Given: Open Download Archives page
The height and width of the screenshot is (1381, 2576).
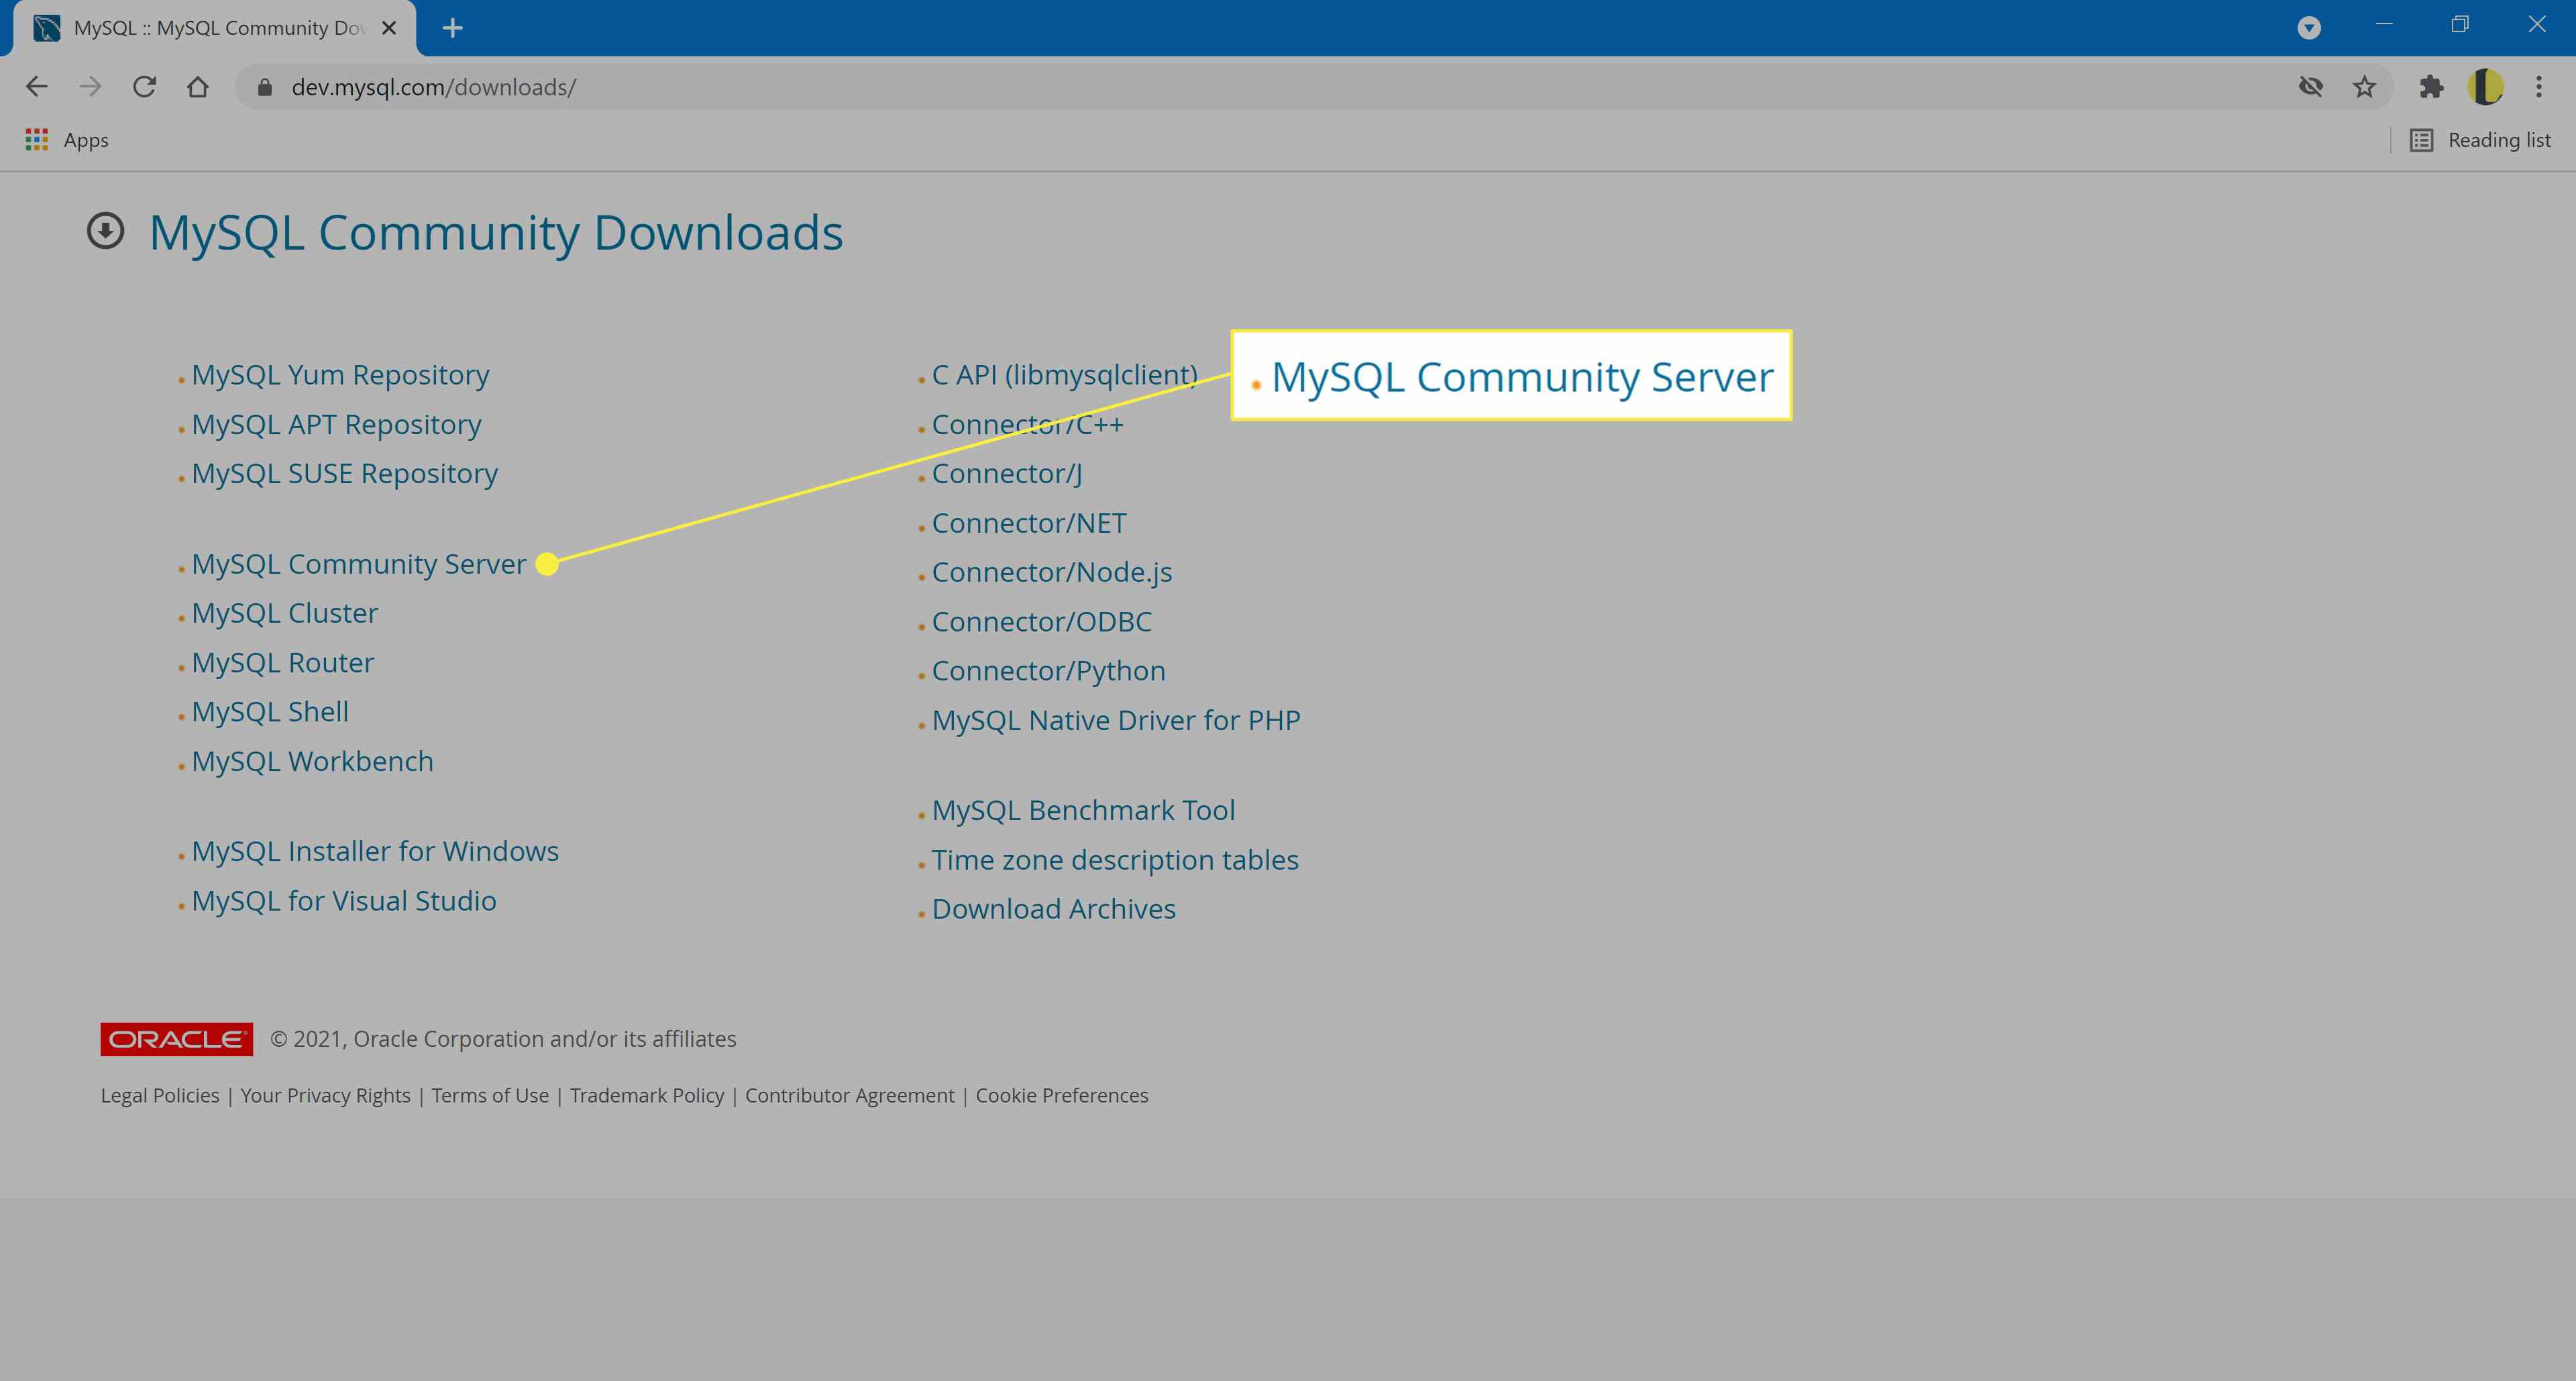Looking at the screenshot, I should click(1053, 909).
